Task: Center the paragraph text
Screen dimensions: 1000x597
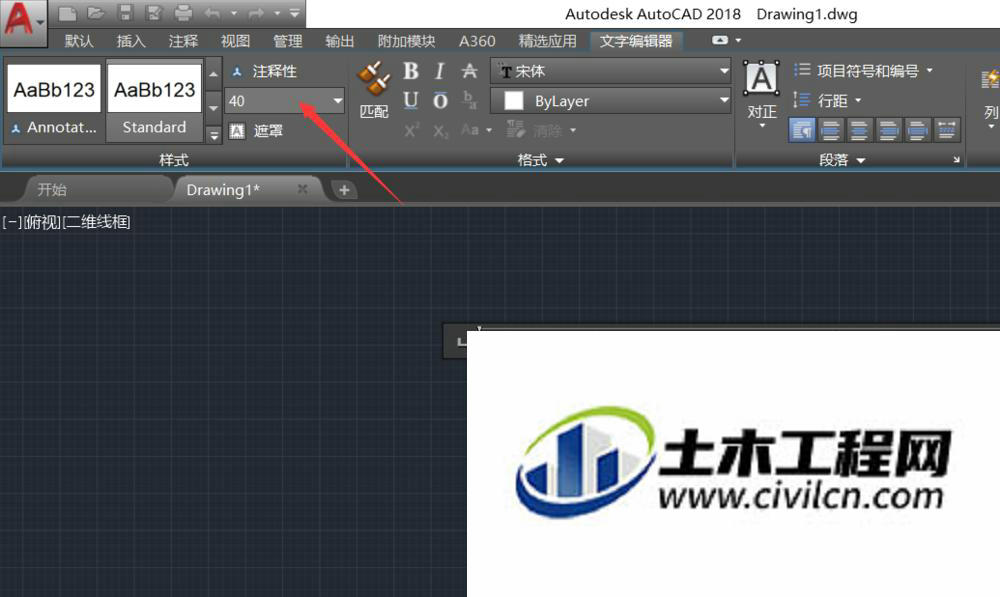Action: (x=859, y=130)
